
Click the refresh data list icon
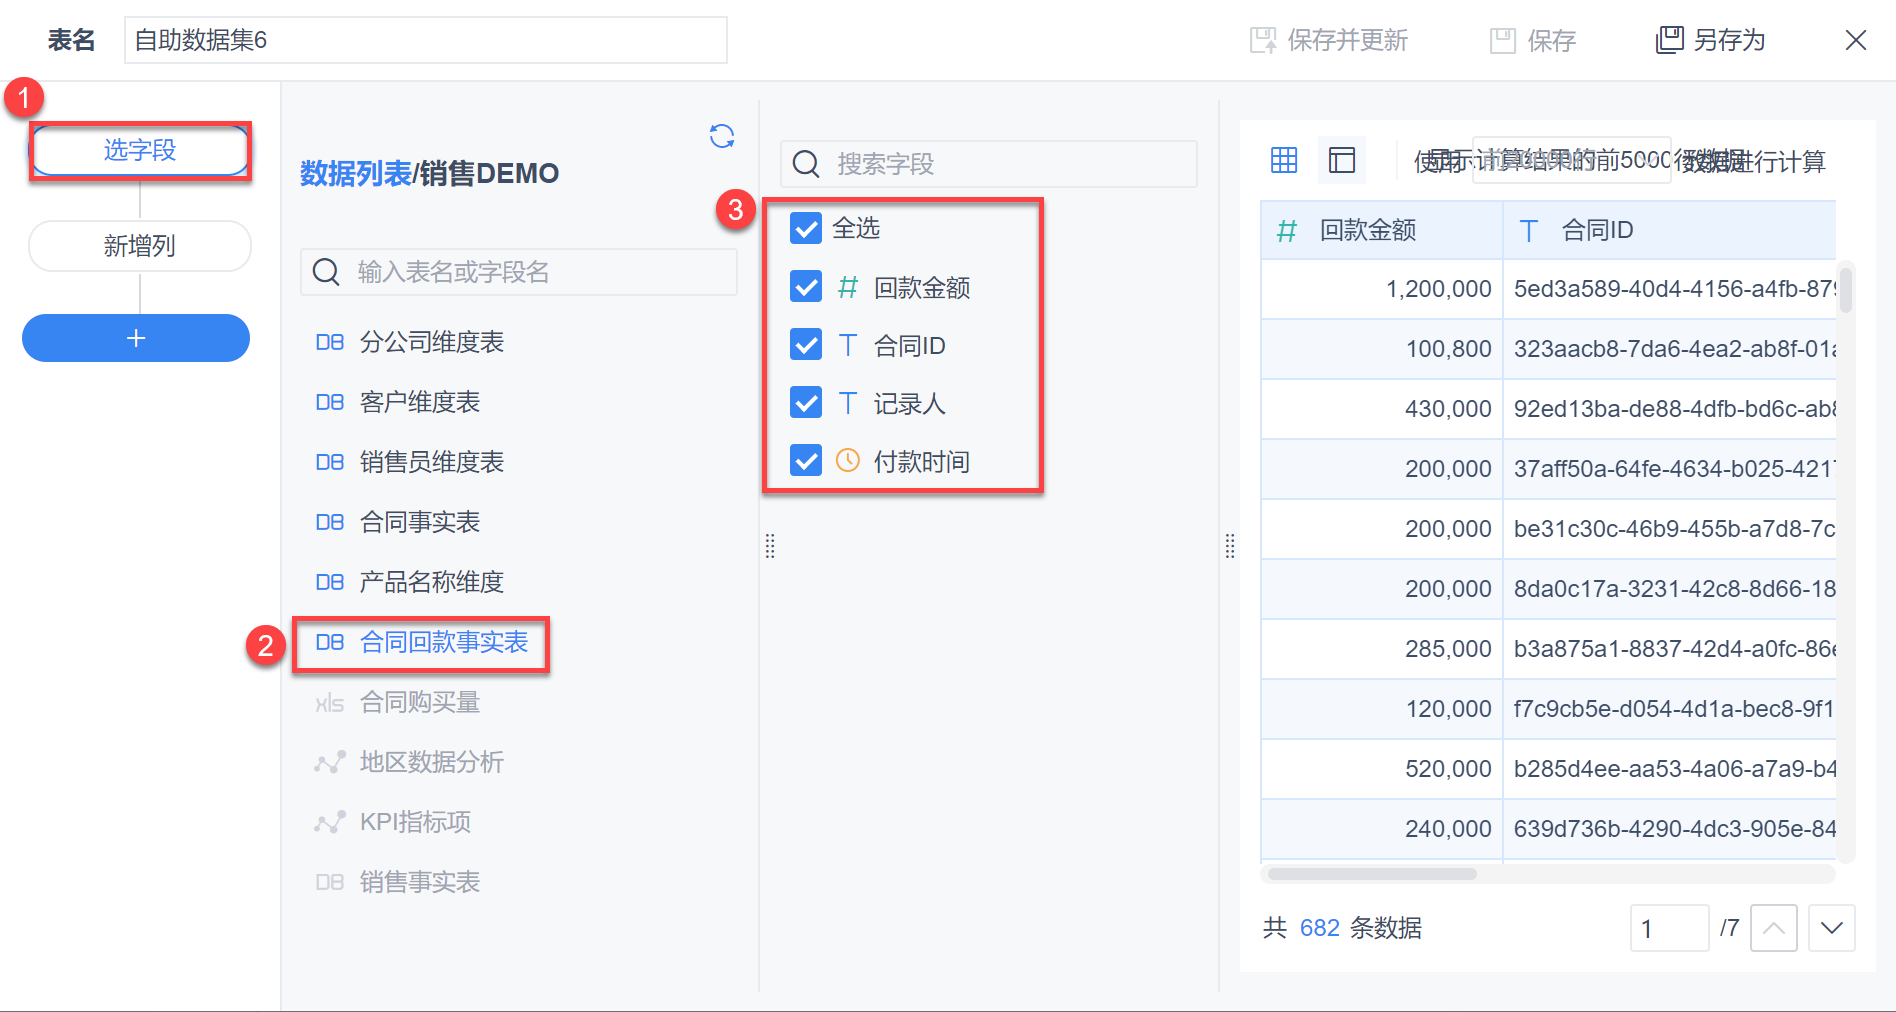[x=722, y=136]
